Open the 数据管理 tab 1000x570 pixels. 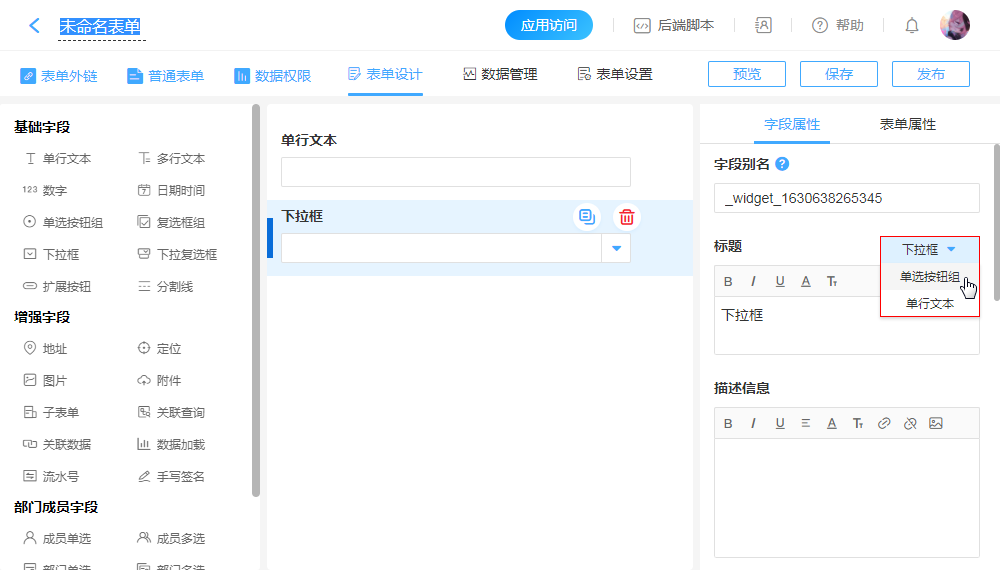(500, 74)
